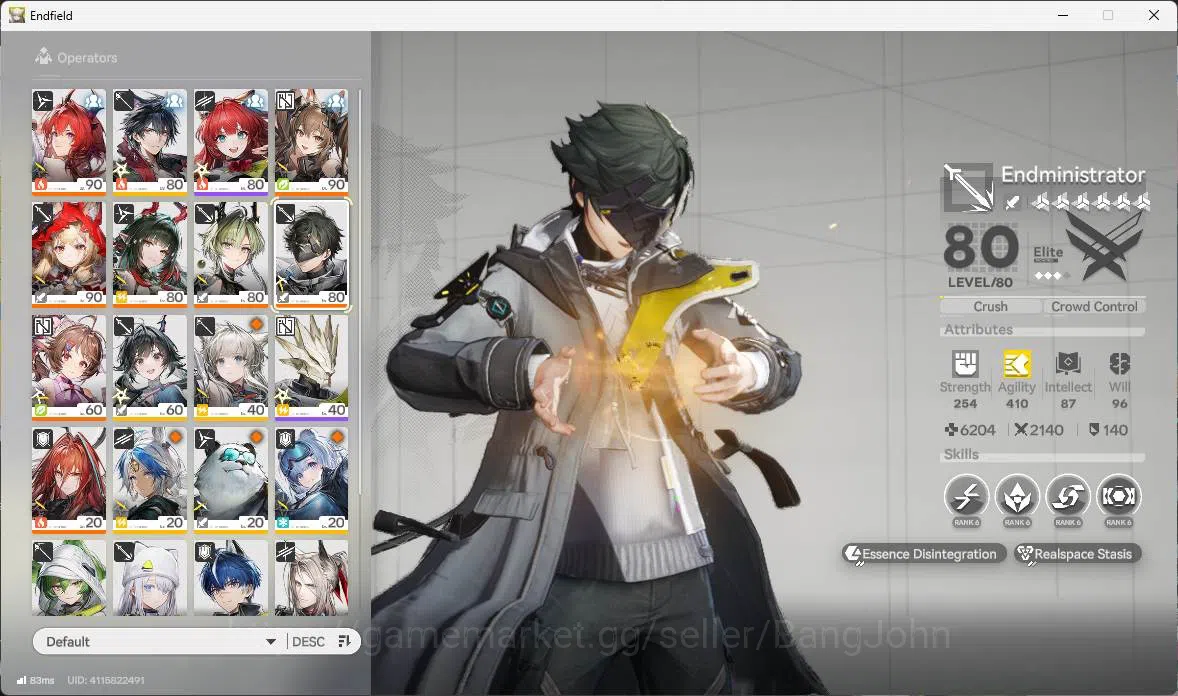Click the LEVEL/80 label
Viewport: 1178px width, 696px height.
click(x=980, y=283)
